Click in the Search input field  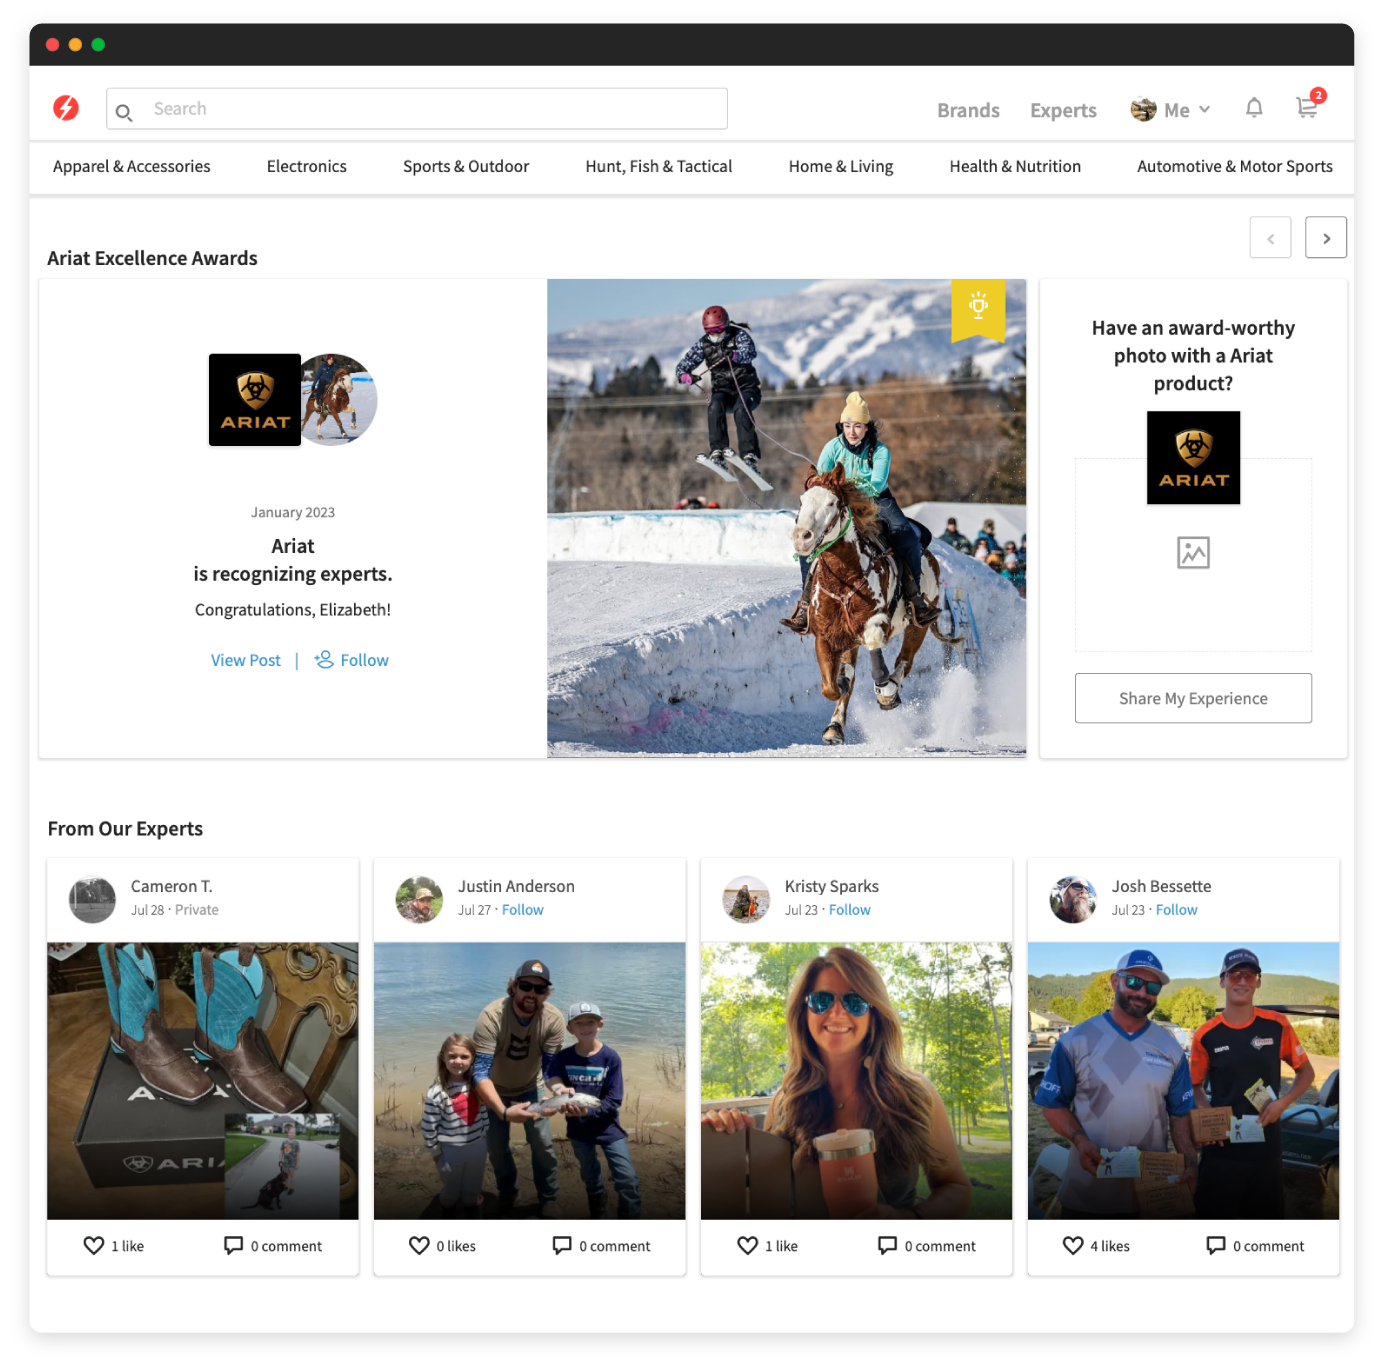click(417, 108)
